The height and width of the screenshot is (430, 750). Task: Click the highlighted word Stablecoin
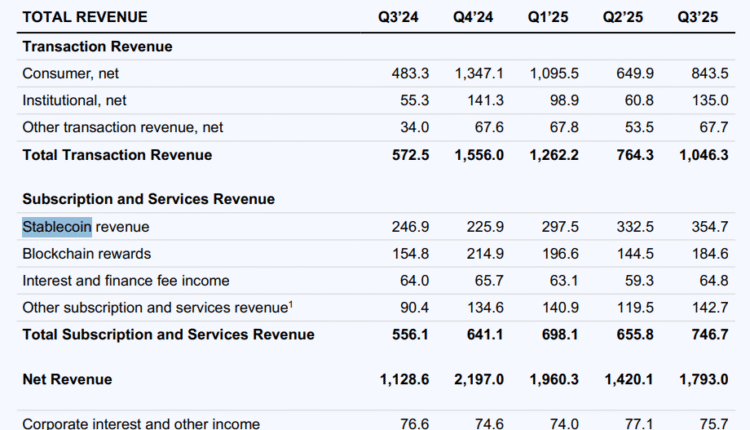coord(57,227)
